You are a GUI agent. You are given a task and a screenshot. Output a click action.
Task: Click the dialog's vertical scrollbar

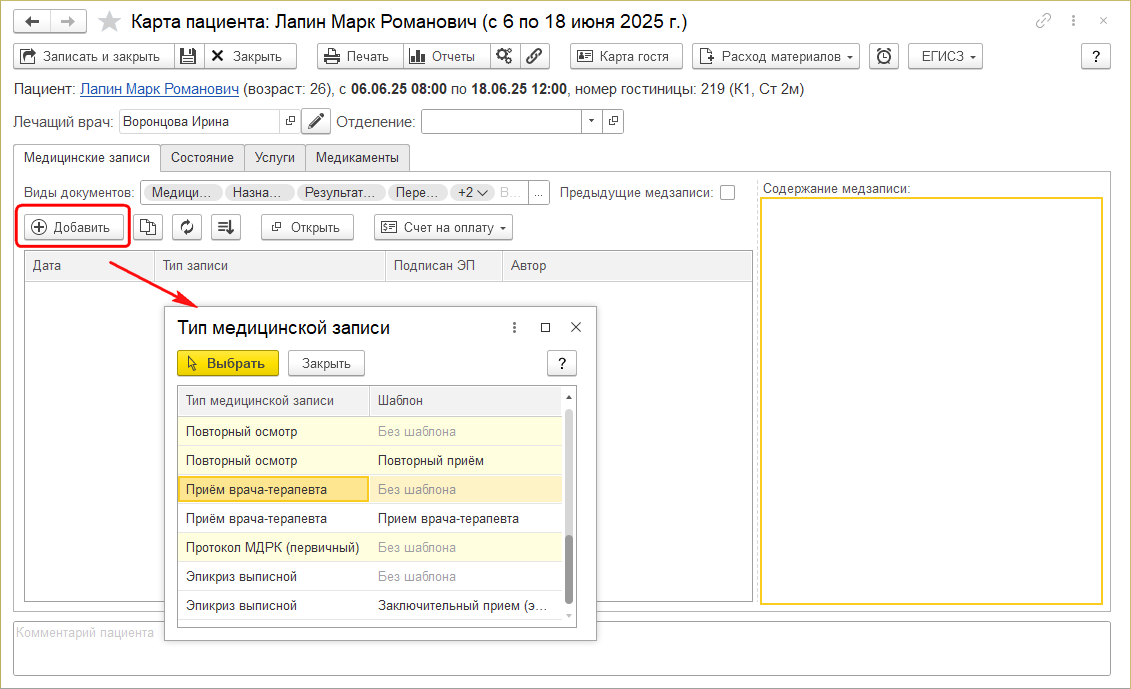(570, 568)
